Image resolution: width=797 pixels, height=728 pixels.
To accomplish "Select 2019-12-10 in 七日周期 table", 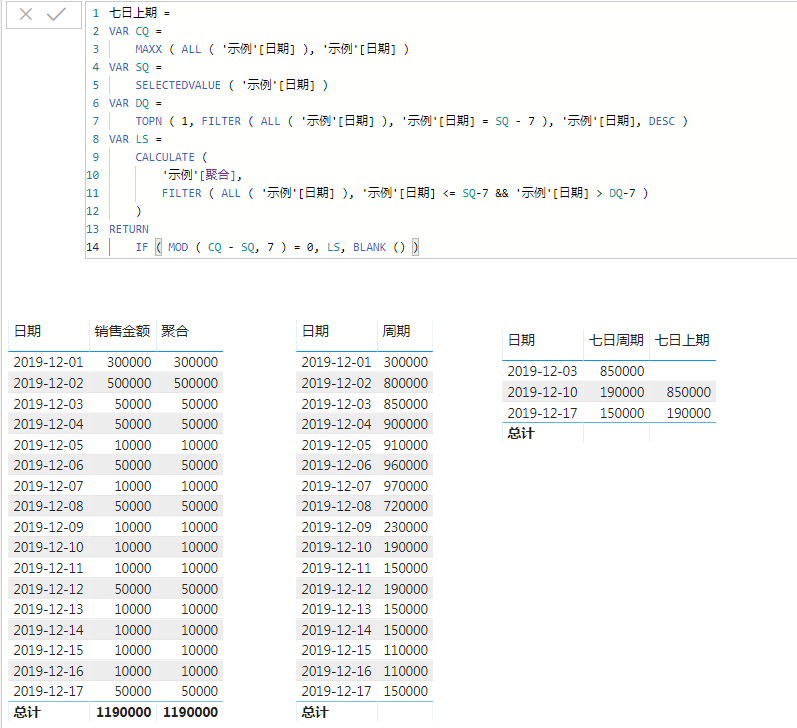I will [542, 392].
